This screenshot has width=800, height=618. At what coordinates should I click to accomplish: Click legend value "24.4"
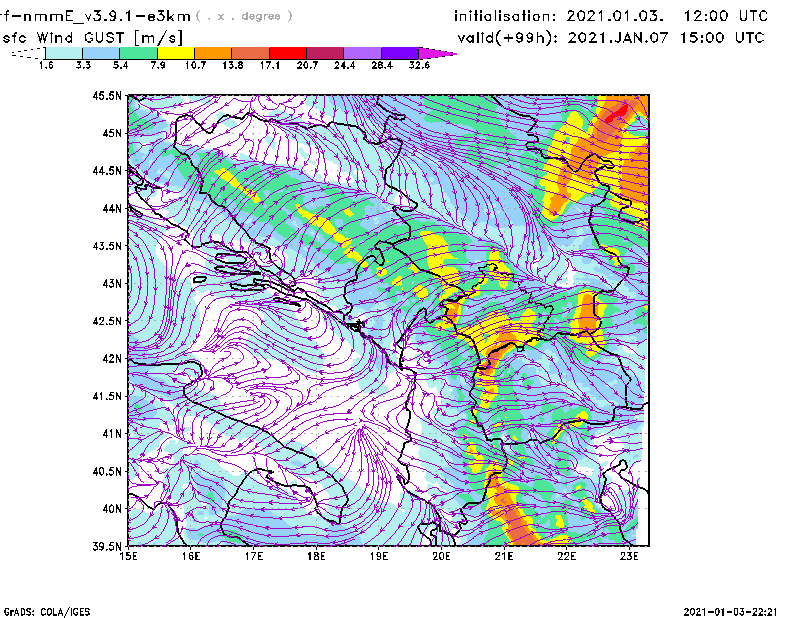click(x=344, y=65)
